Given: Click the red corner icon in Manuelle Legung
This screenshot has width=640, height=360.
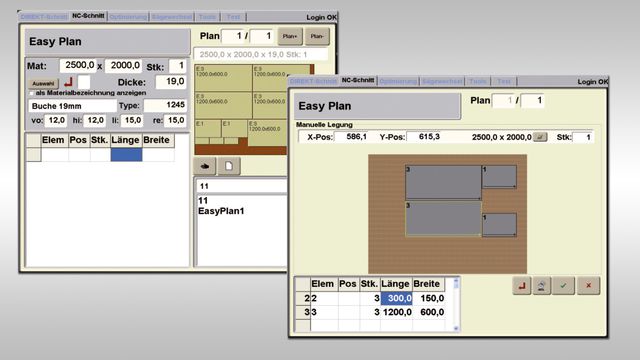Looking at the screenshot, I should [x=522, y=286].
